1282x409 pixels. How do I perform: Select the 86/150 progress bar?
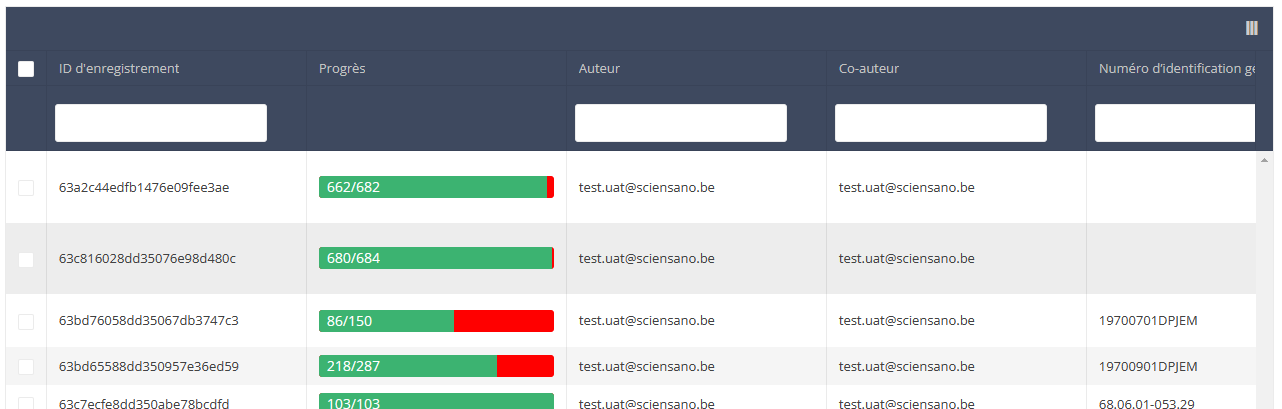436,321
